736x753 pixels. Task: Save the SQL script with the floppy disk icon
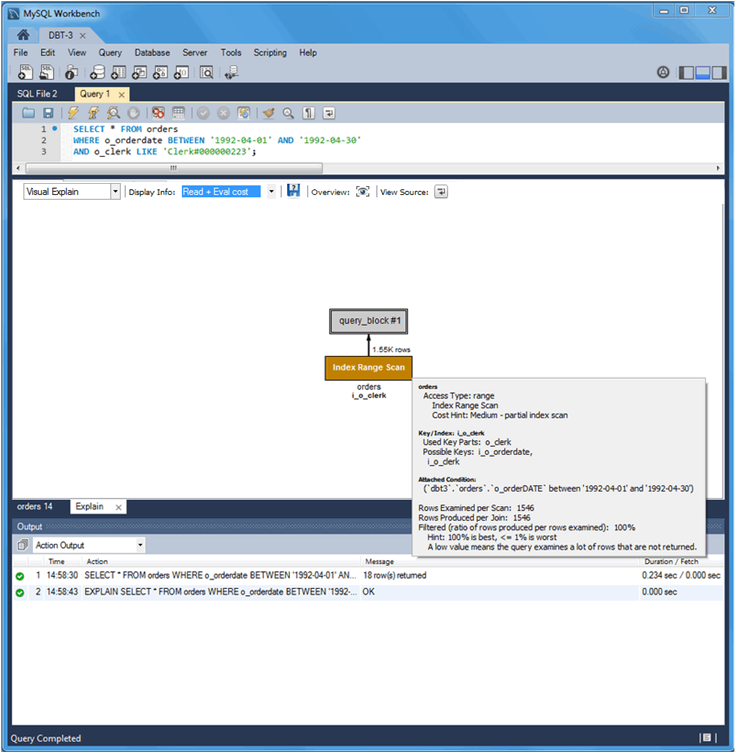pos(48,113)
